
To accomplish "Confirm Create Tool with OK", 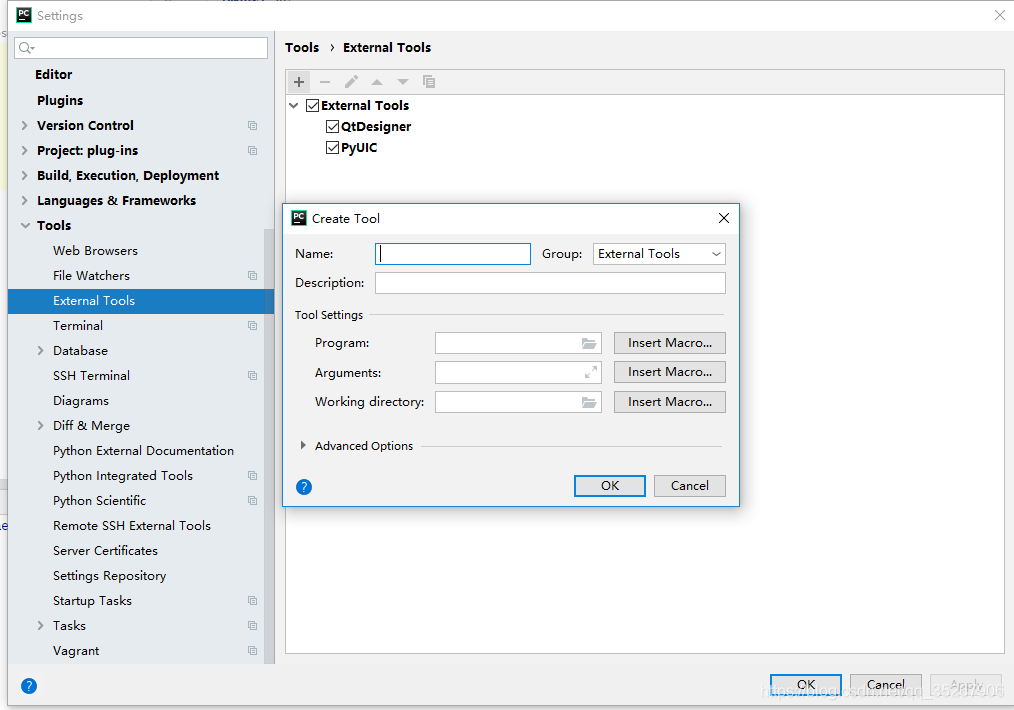I will (x=609, y=486).
